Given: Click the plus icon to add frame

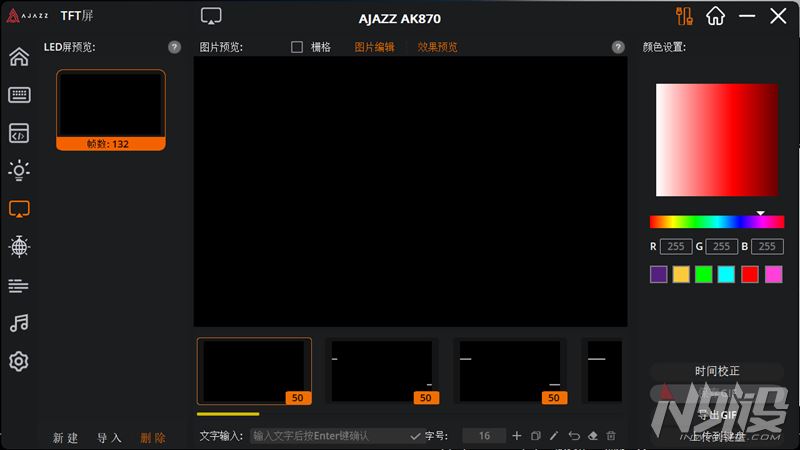Looking at the screenshot, I should point(517,436).
